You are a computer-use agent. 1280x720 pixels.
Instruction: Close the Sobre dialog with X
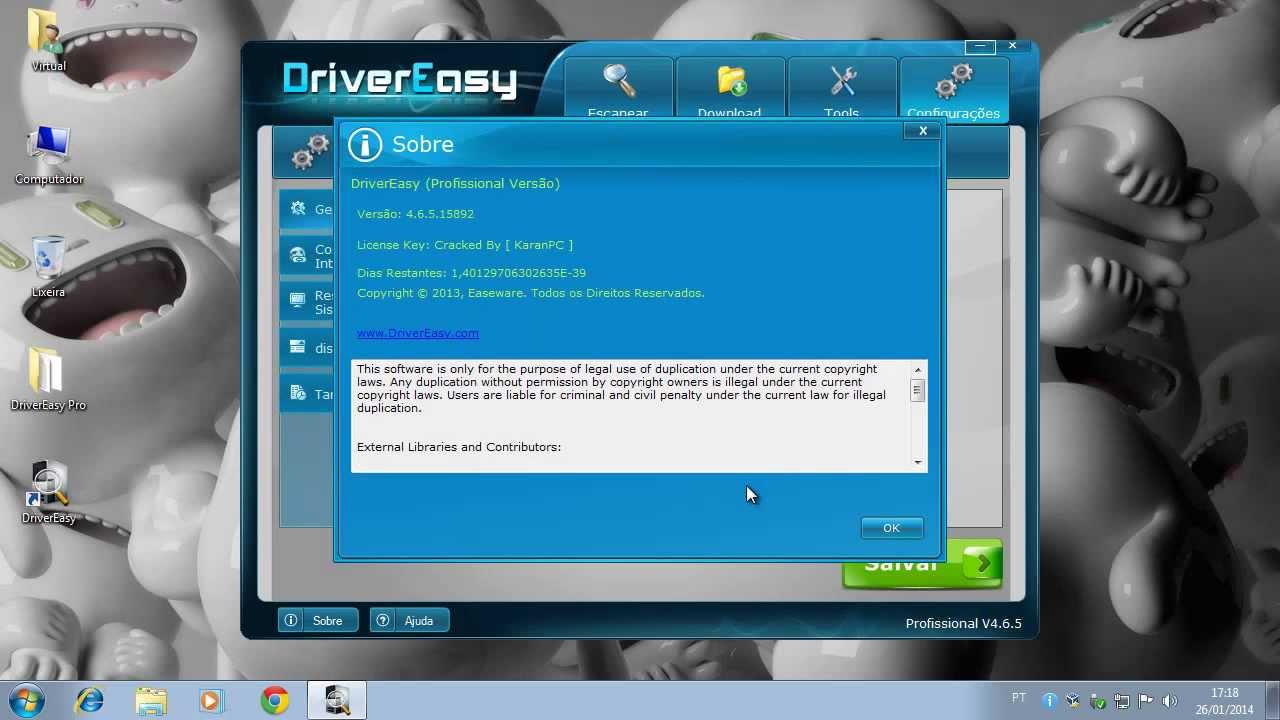[x=923, y=131]
